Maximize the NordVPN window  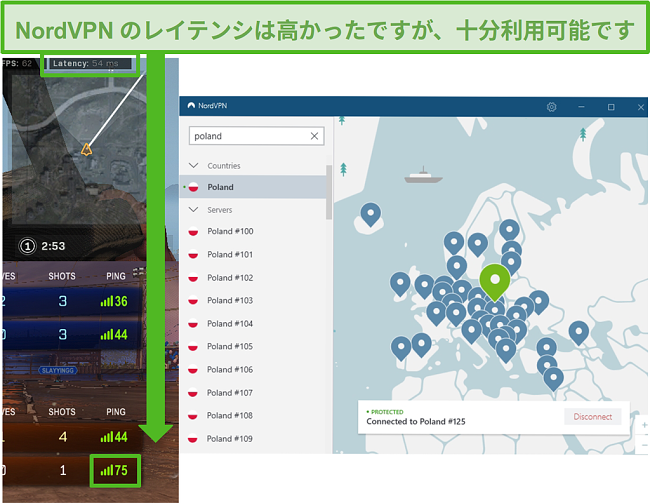pos(611,107)
